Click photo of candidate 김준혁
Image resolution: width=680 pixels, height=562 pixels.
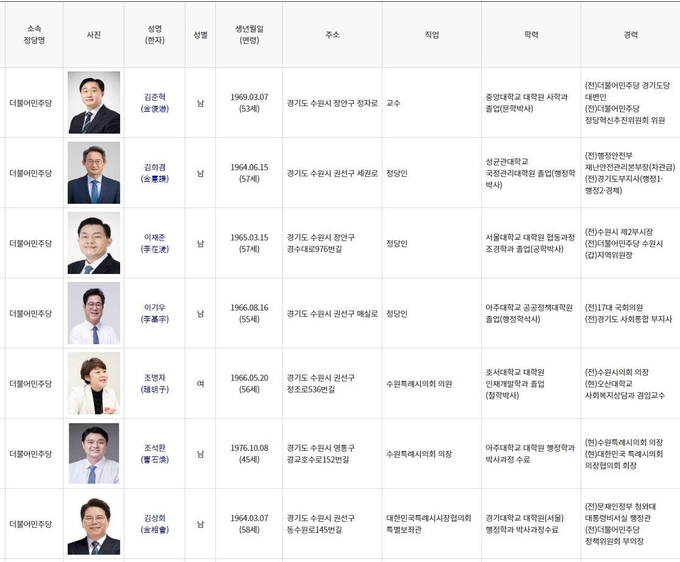point(94,102)
